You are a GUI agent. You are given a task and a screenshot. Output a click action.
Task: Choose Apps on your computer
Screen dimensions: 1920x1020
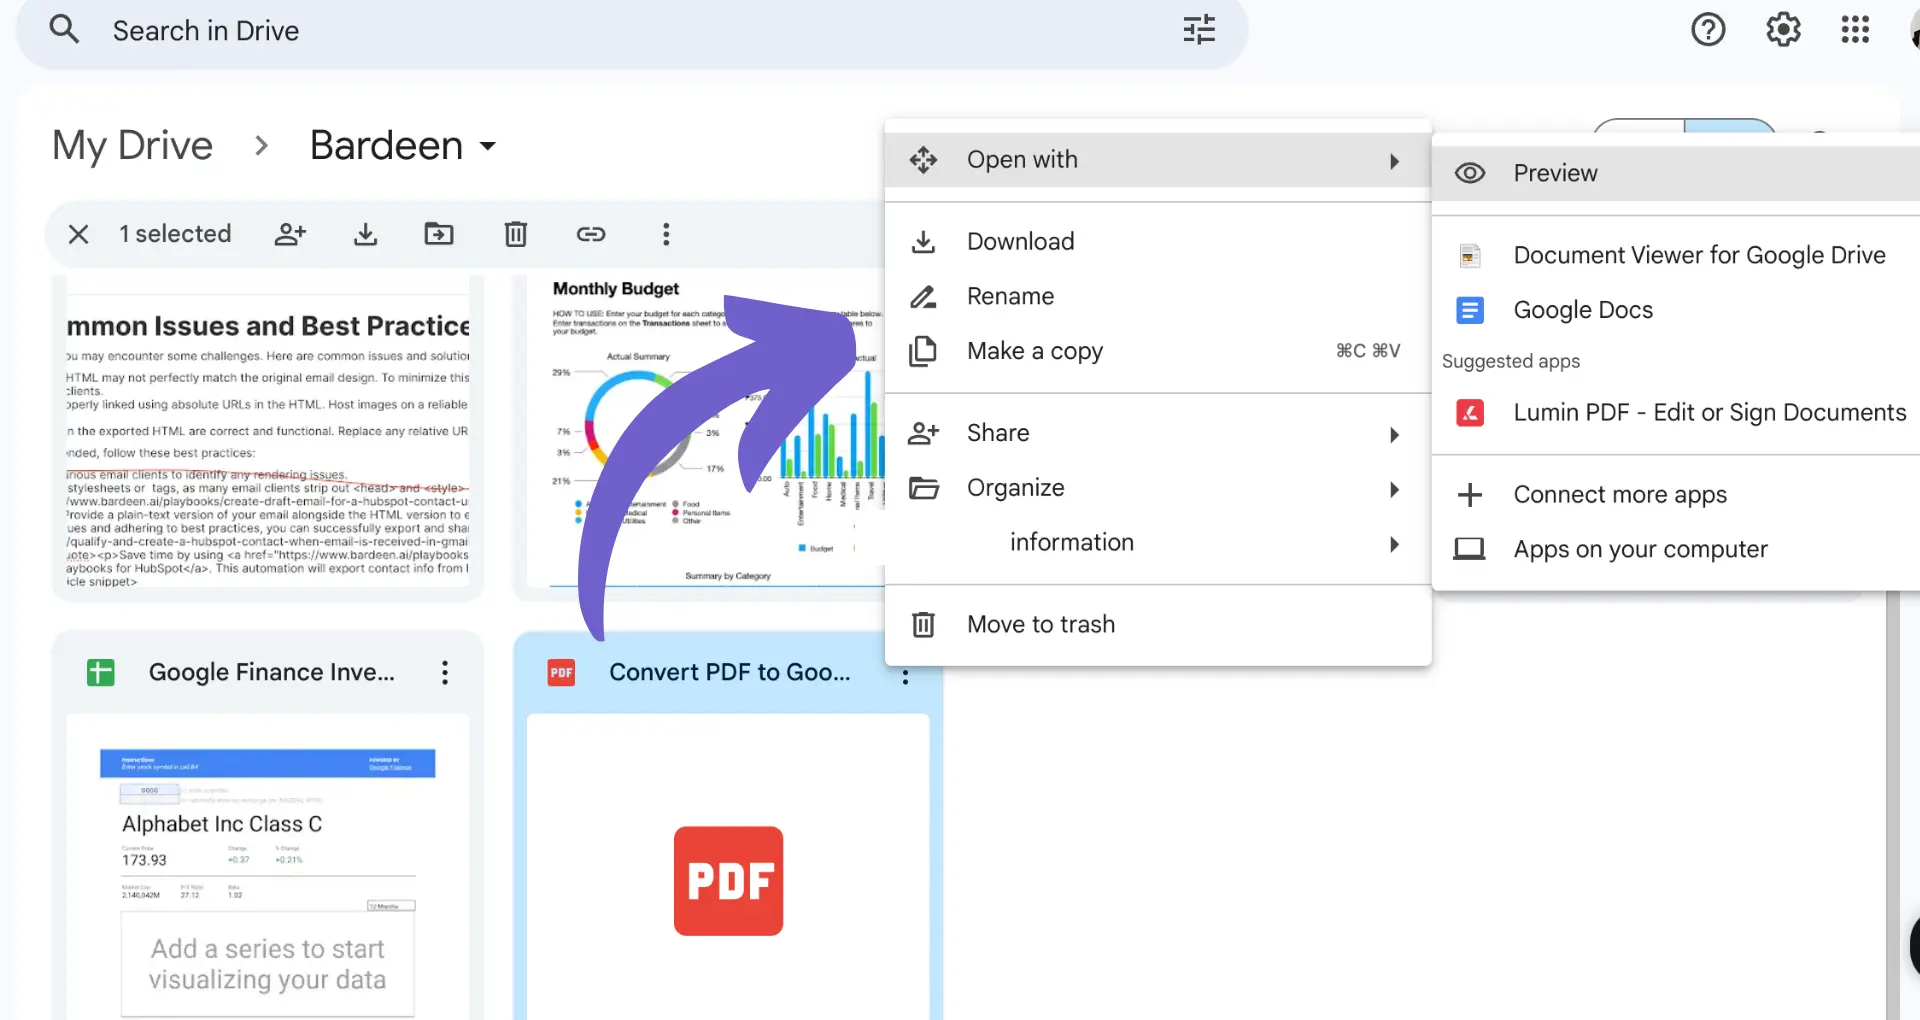point(1676,549)
